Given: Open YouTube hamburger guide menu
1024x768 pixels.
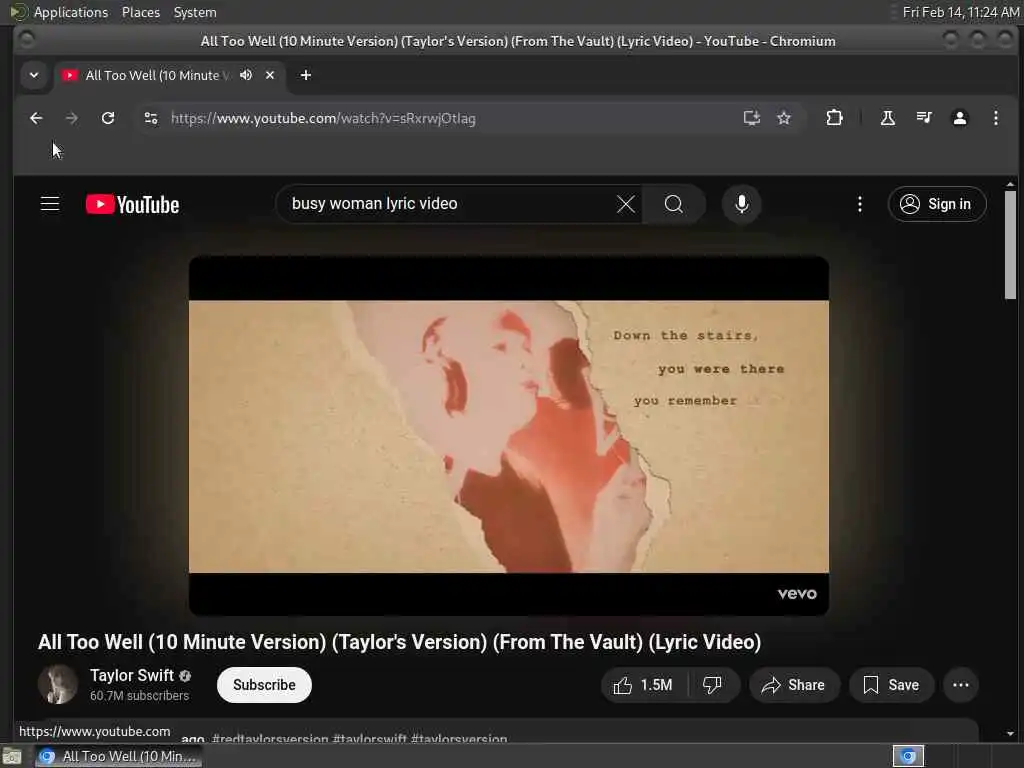Looking at the screenshot, I should click(50, 204).
